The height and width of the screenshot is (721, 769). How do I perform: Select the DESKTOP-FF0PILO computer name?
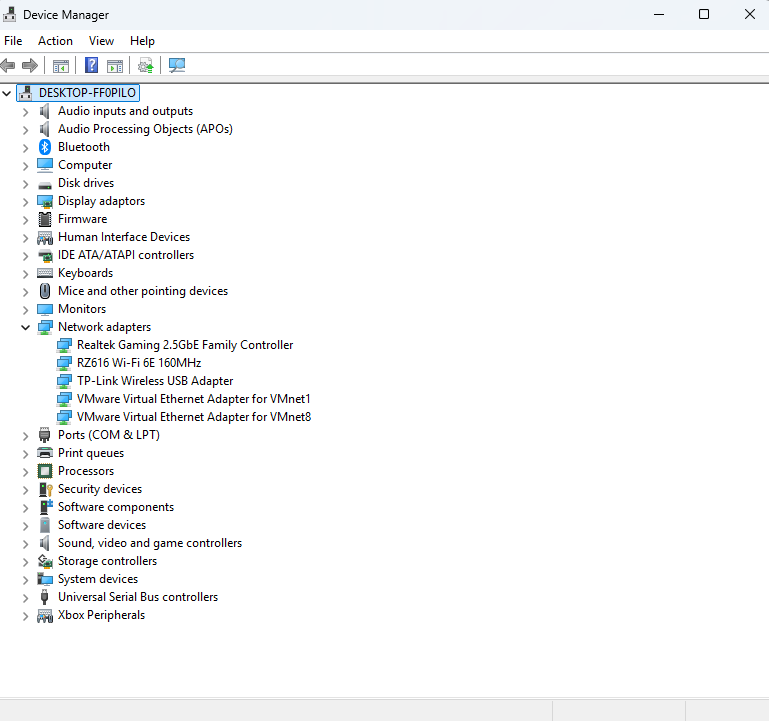click(87, 93)
